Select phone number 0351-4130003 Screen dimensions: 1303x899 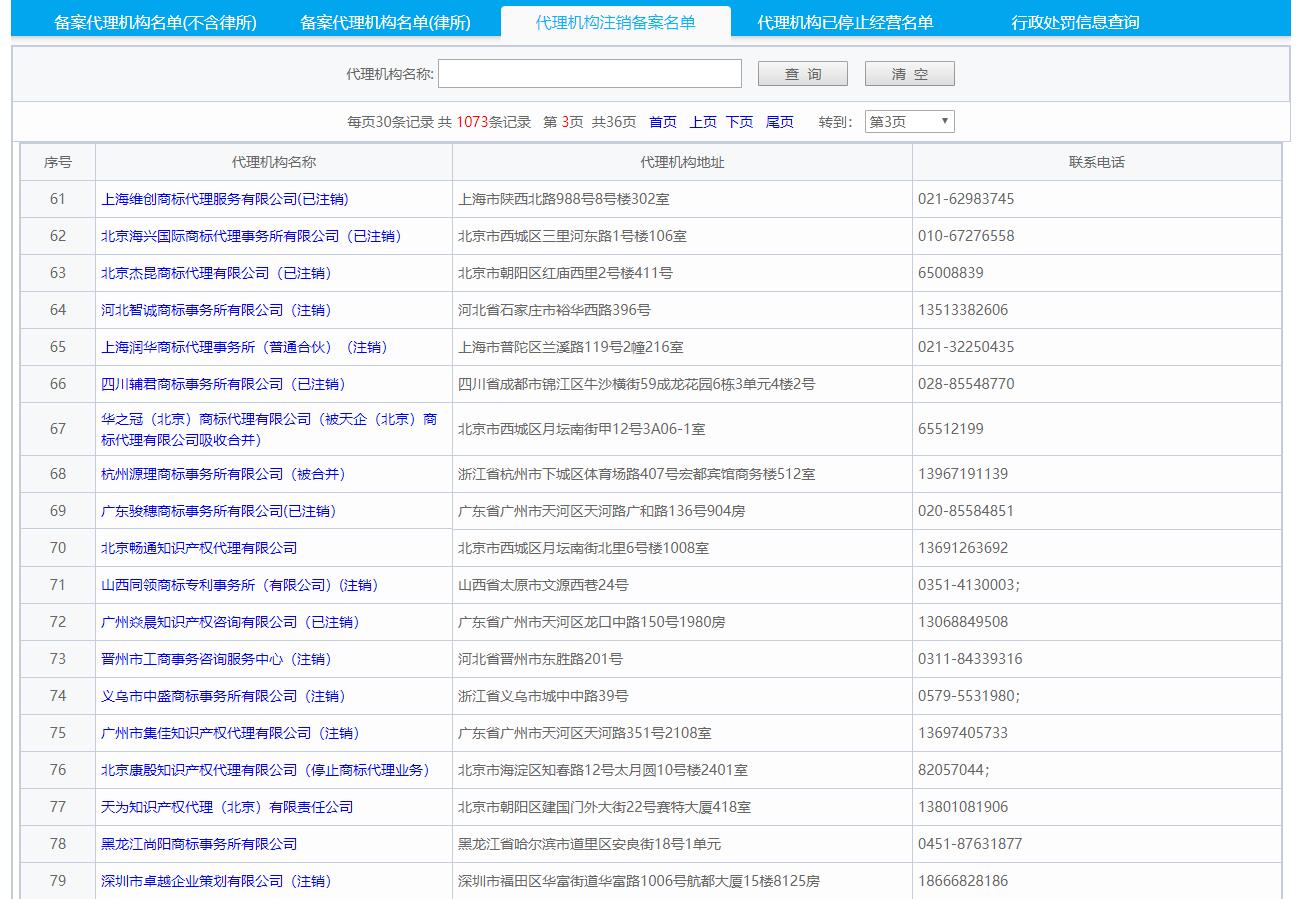(x=969, y=585)
